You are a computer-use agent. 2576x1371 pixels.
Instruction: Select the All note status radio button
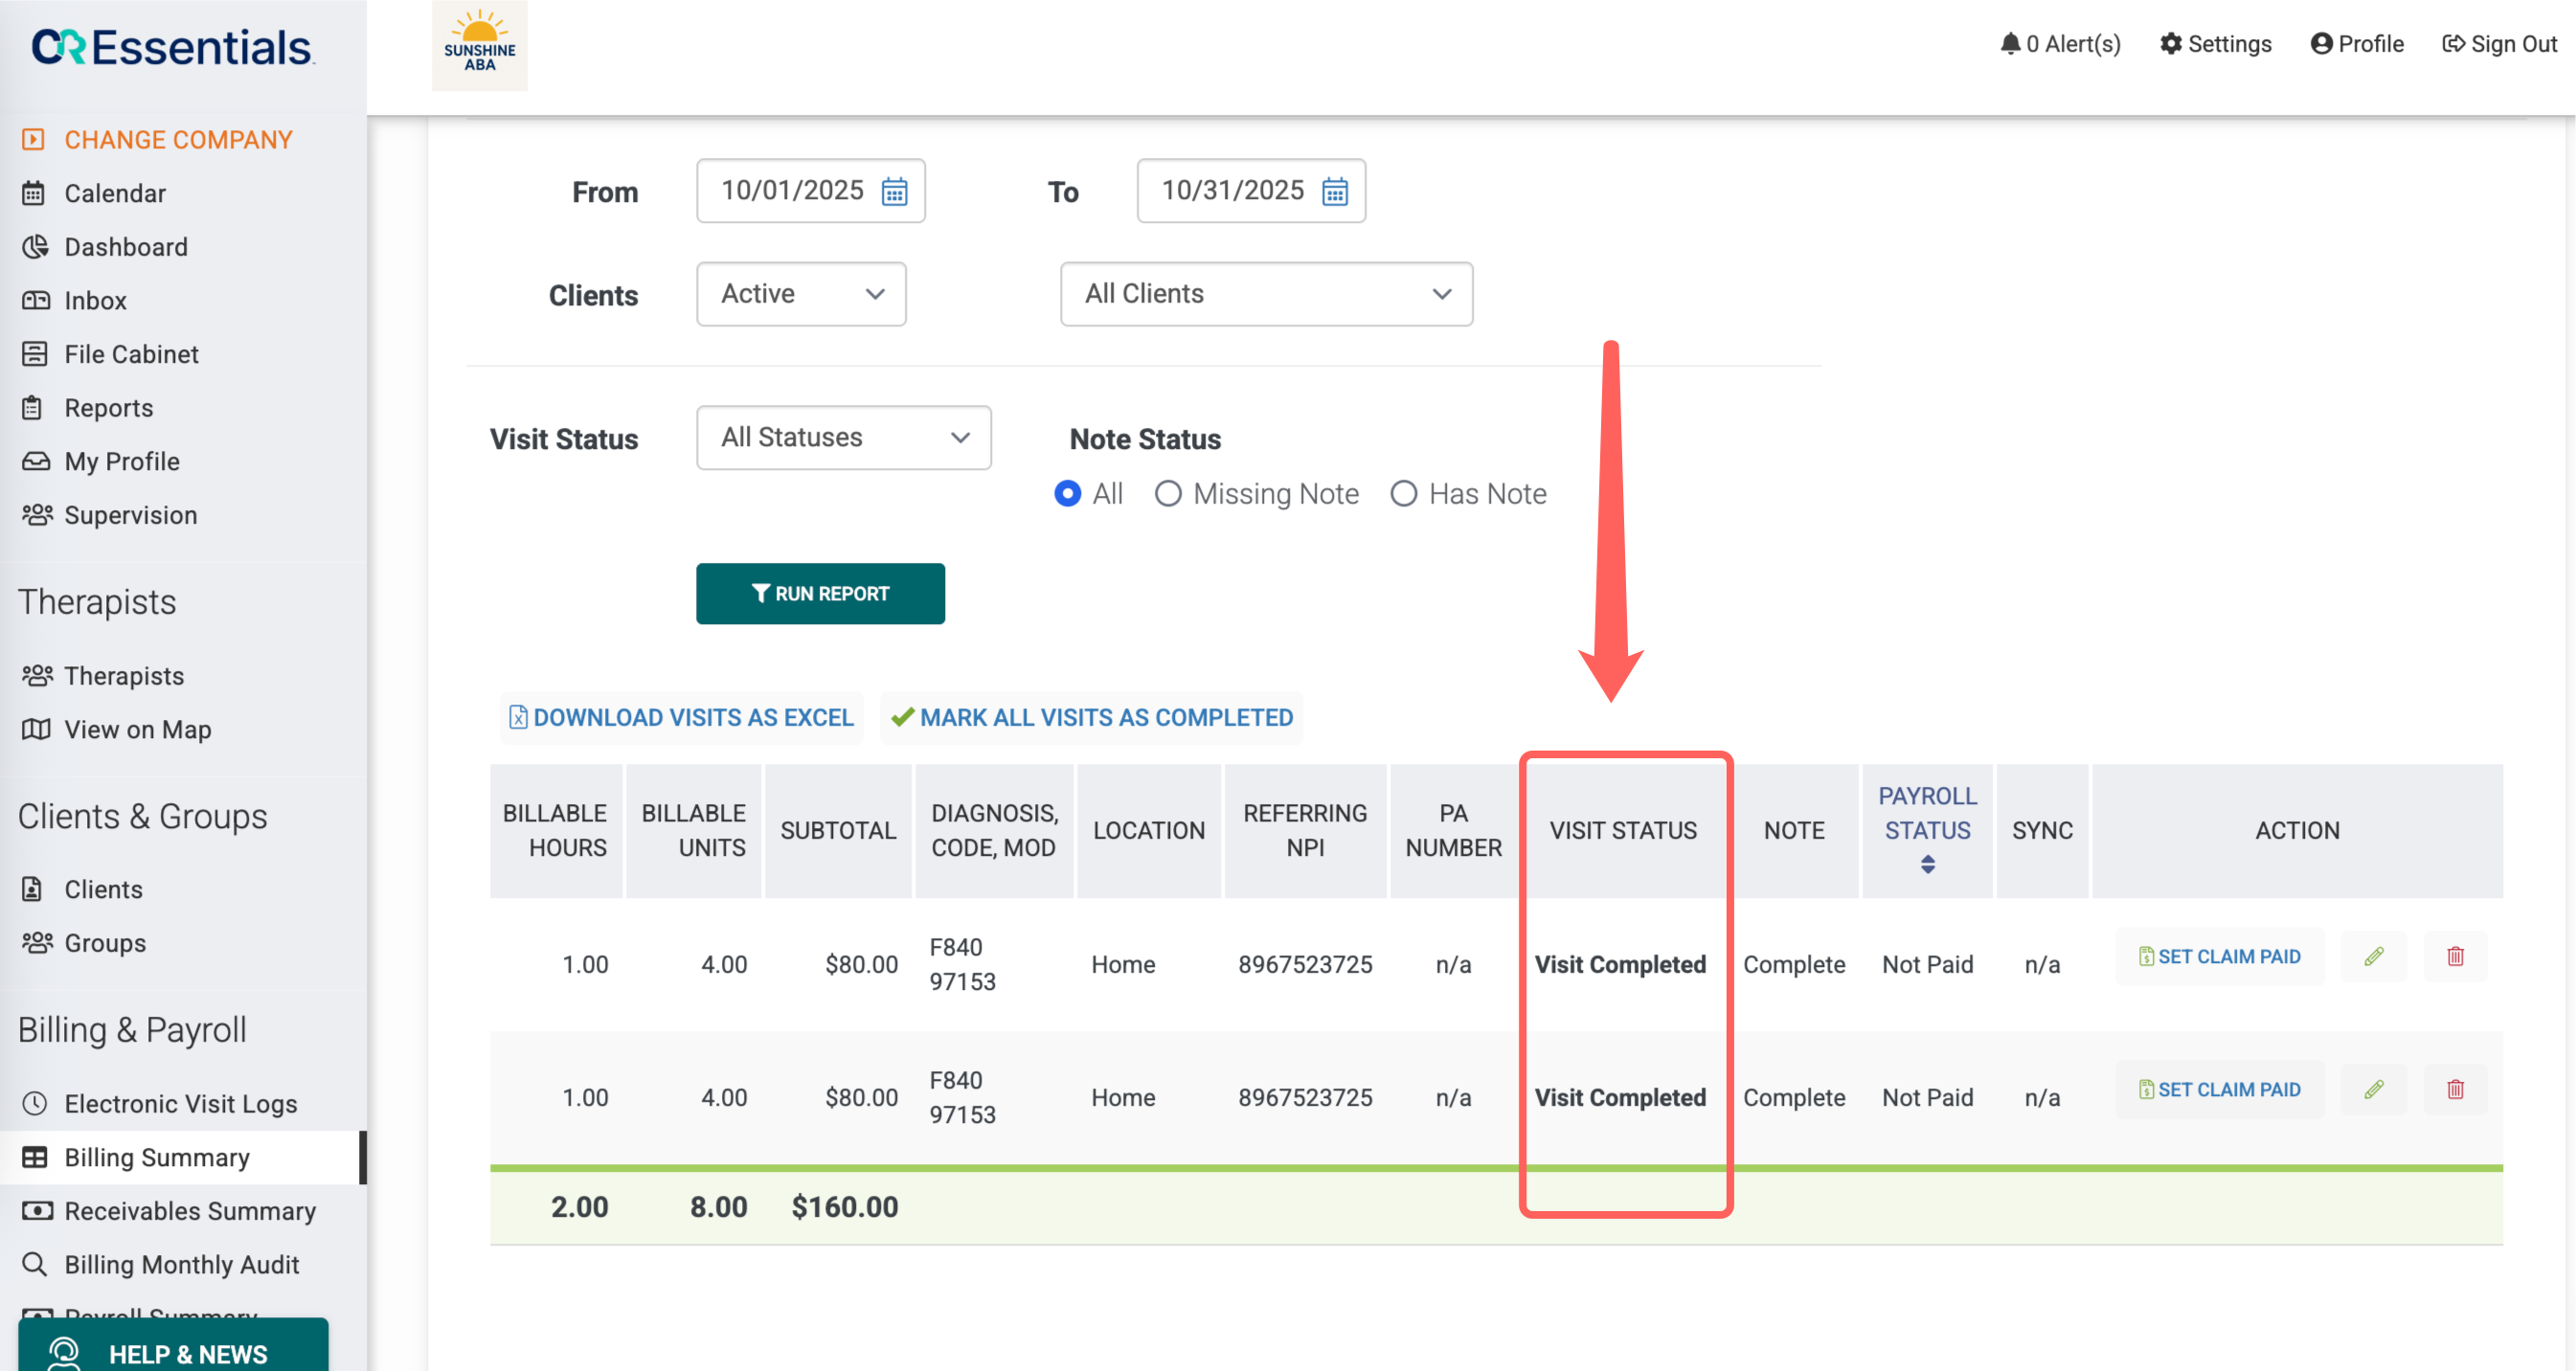(1067, 494)
